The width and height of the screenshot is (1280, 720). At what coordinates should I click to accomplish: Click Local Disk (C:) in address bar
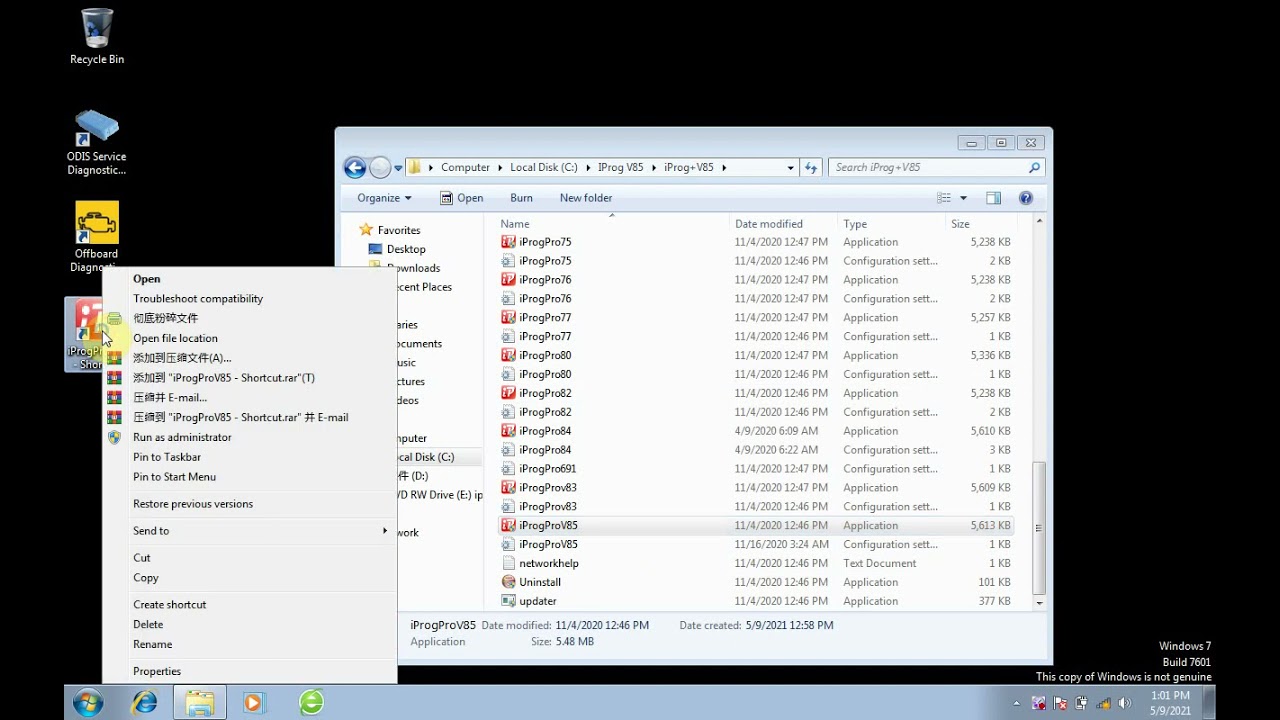click(x=544, y=167)
